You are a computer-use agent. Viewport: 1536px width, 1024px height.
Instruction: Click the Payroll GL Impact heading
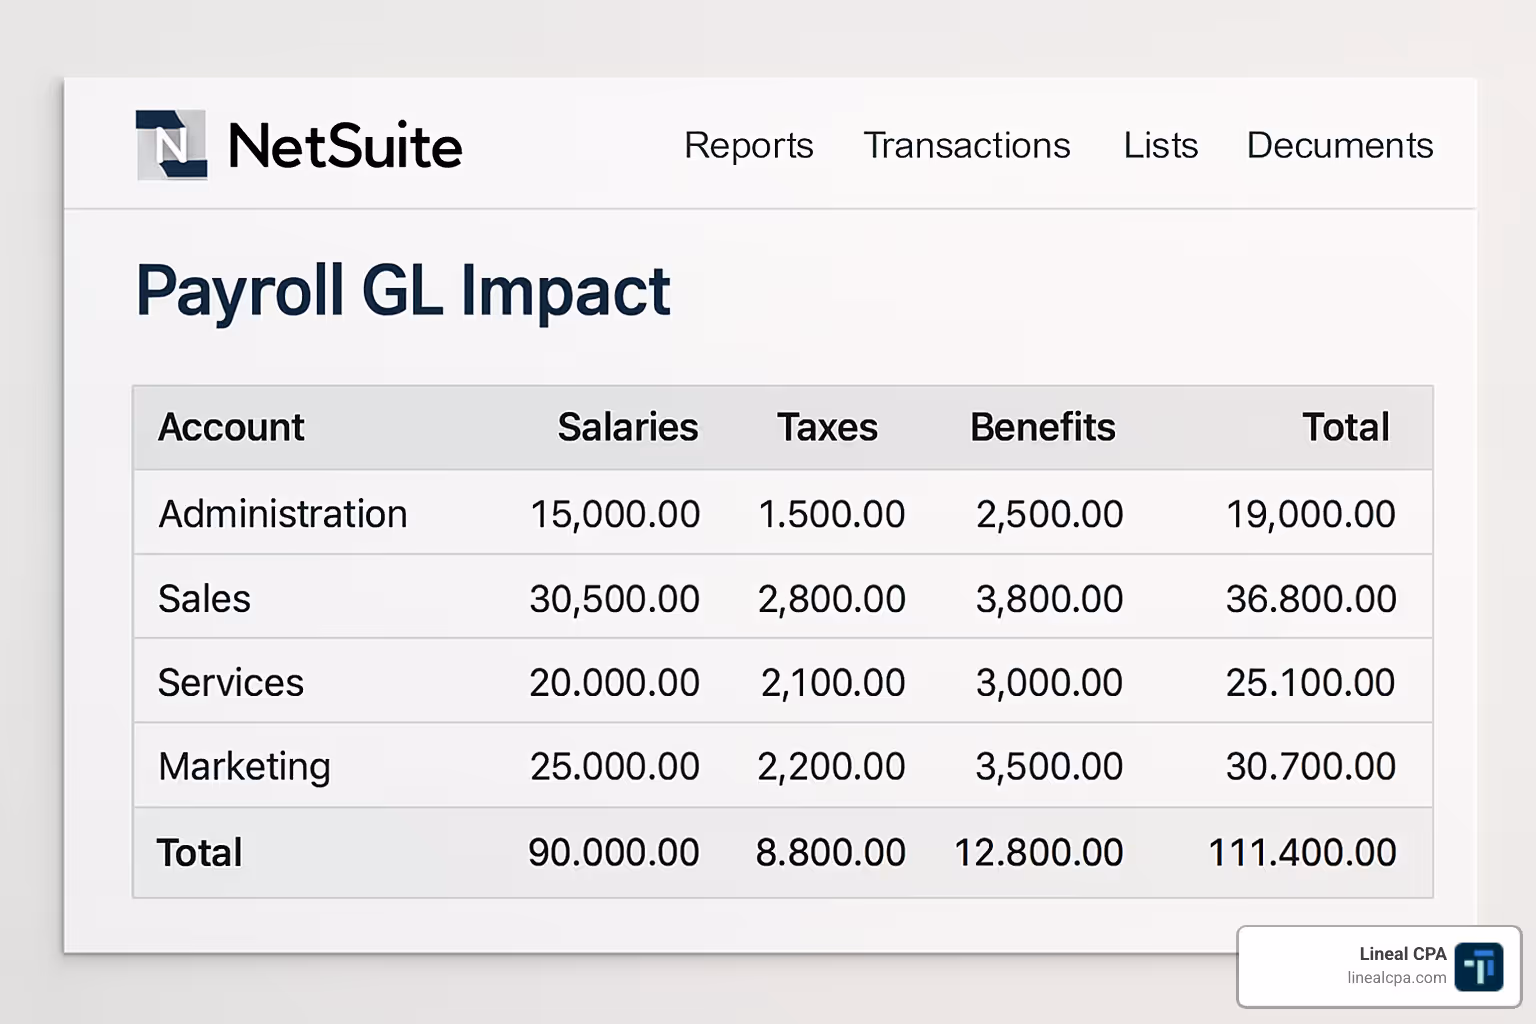click(x=403, y=291)
